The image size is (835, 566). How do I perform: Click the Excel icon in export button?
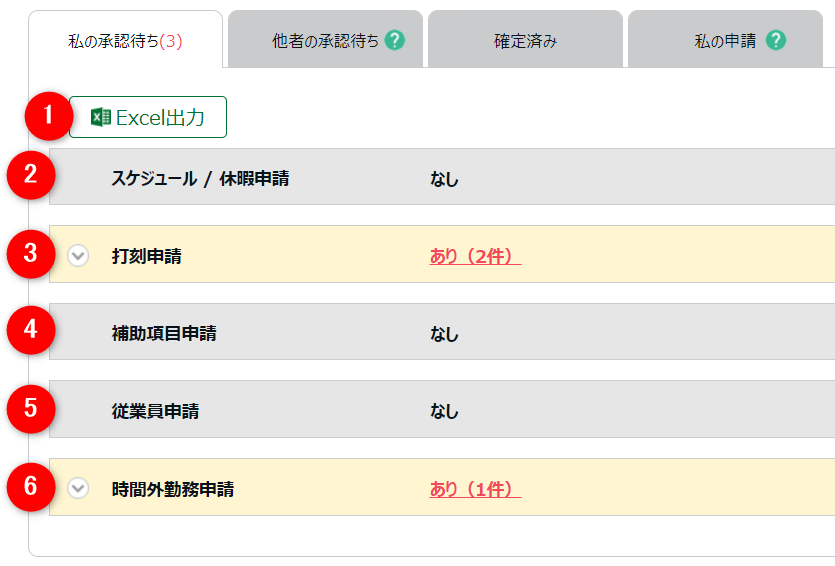[x=101, y=118]
